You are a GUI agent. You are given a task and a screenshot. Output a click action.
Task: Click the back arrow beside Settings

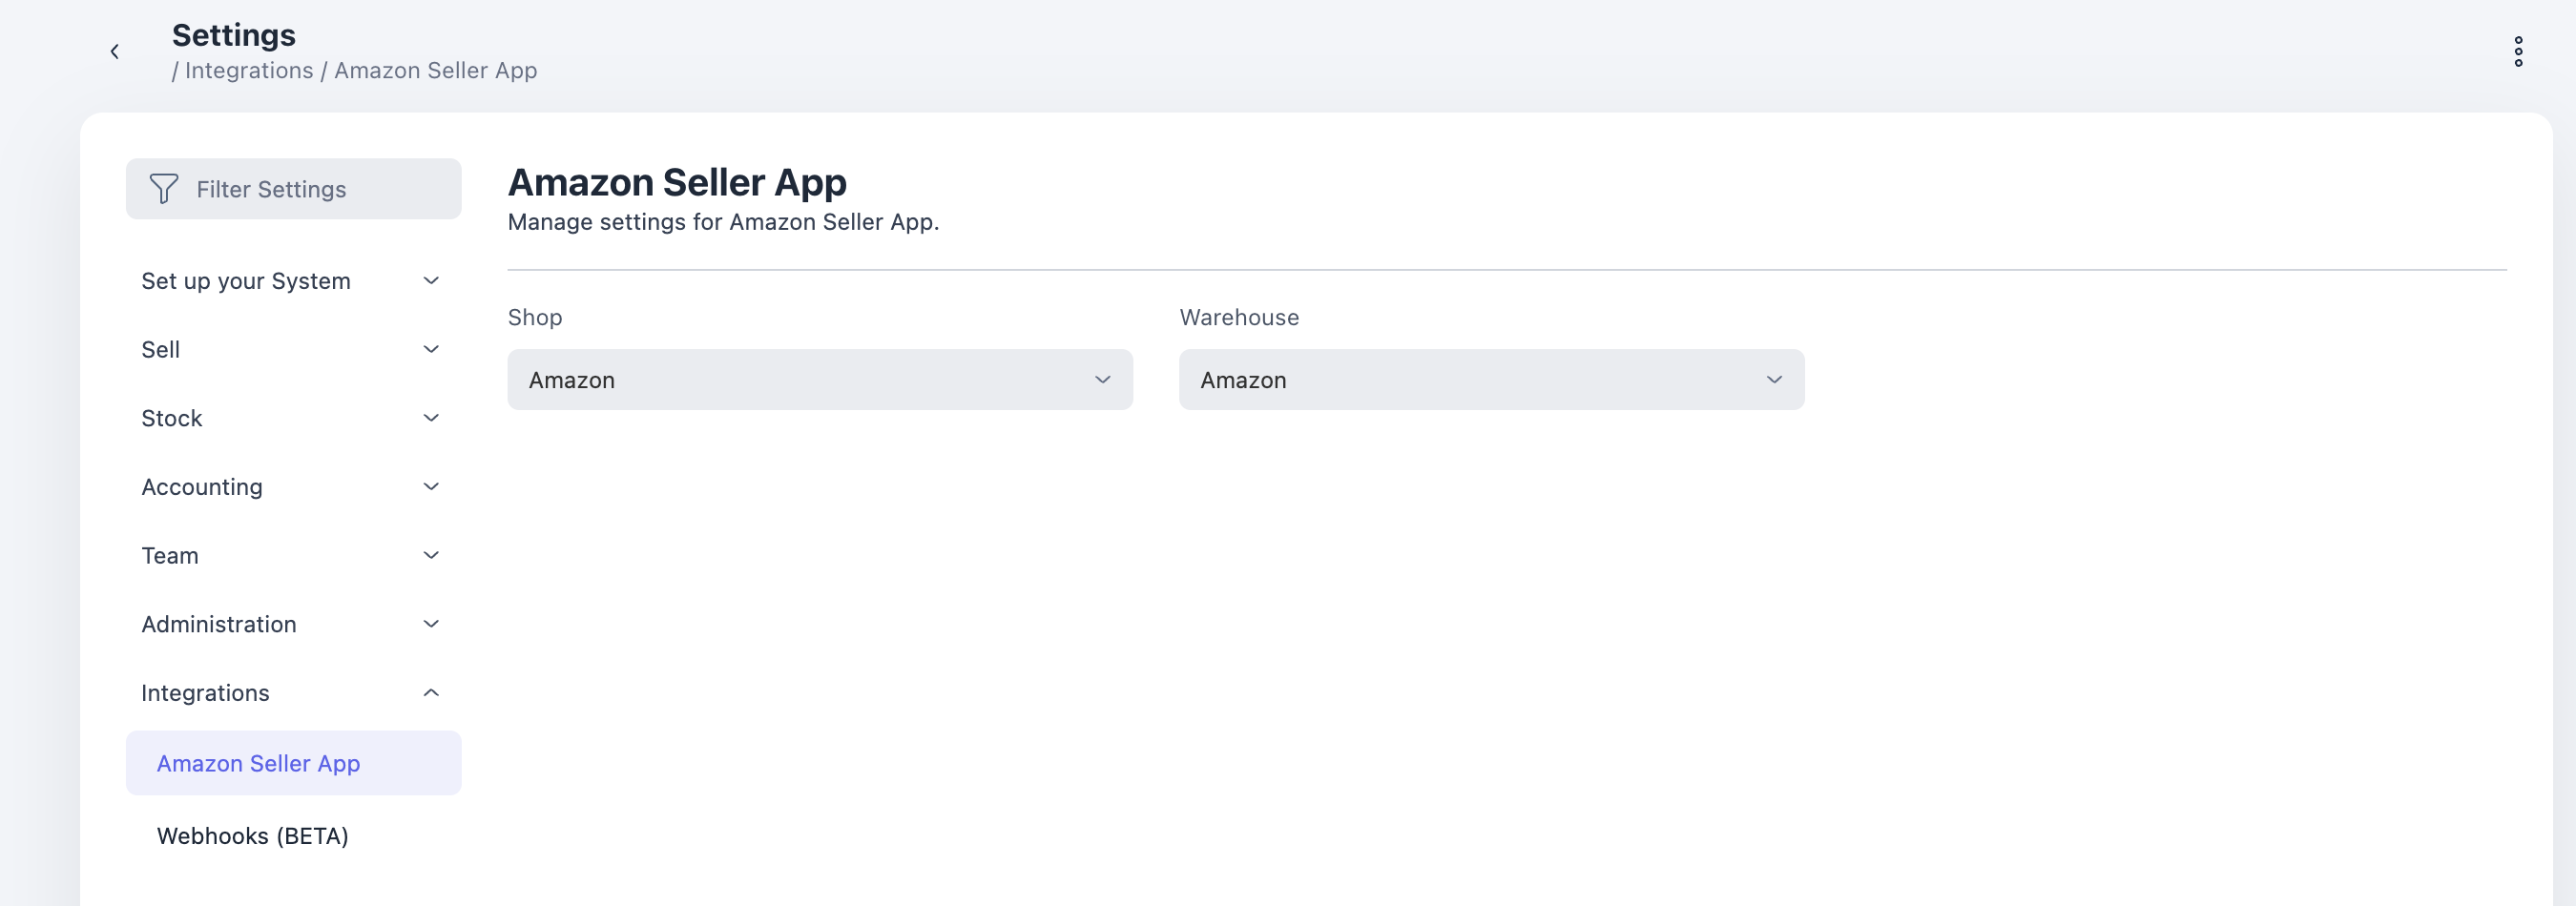click(115, 51)
